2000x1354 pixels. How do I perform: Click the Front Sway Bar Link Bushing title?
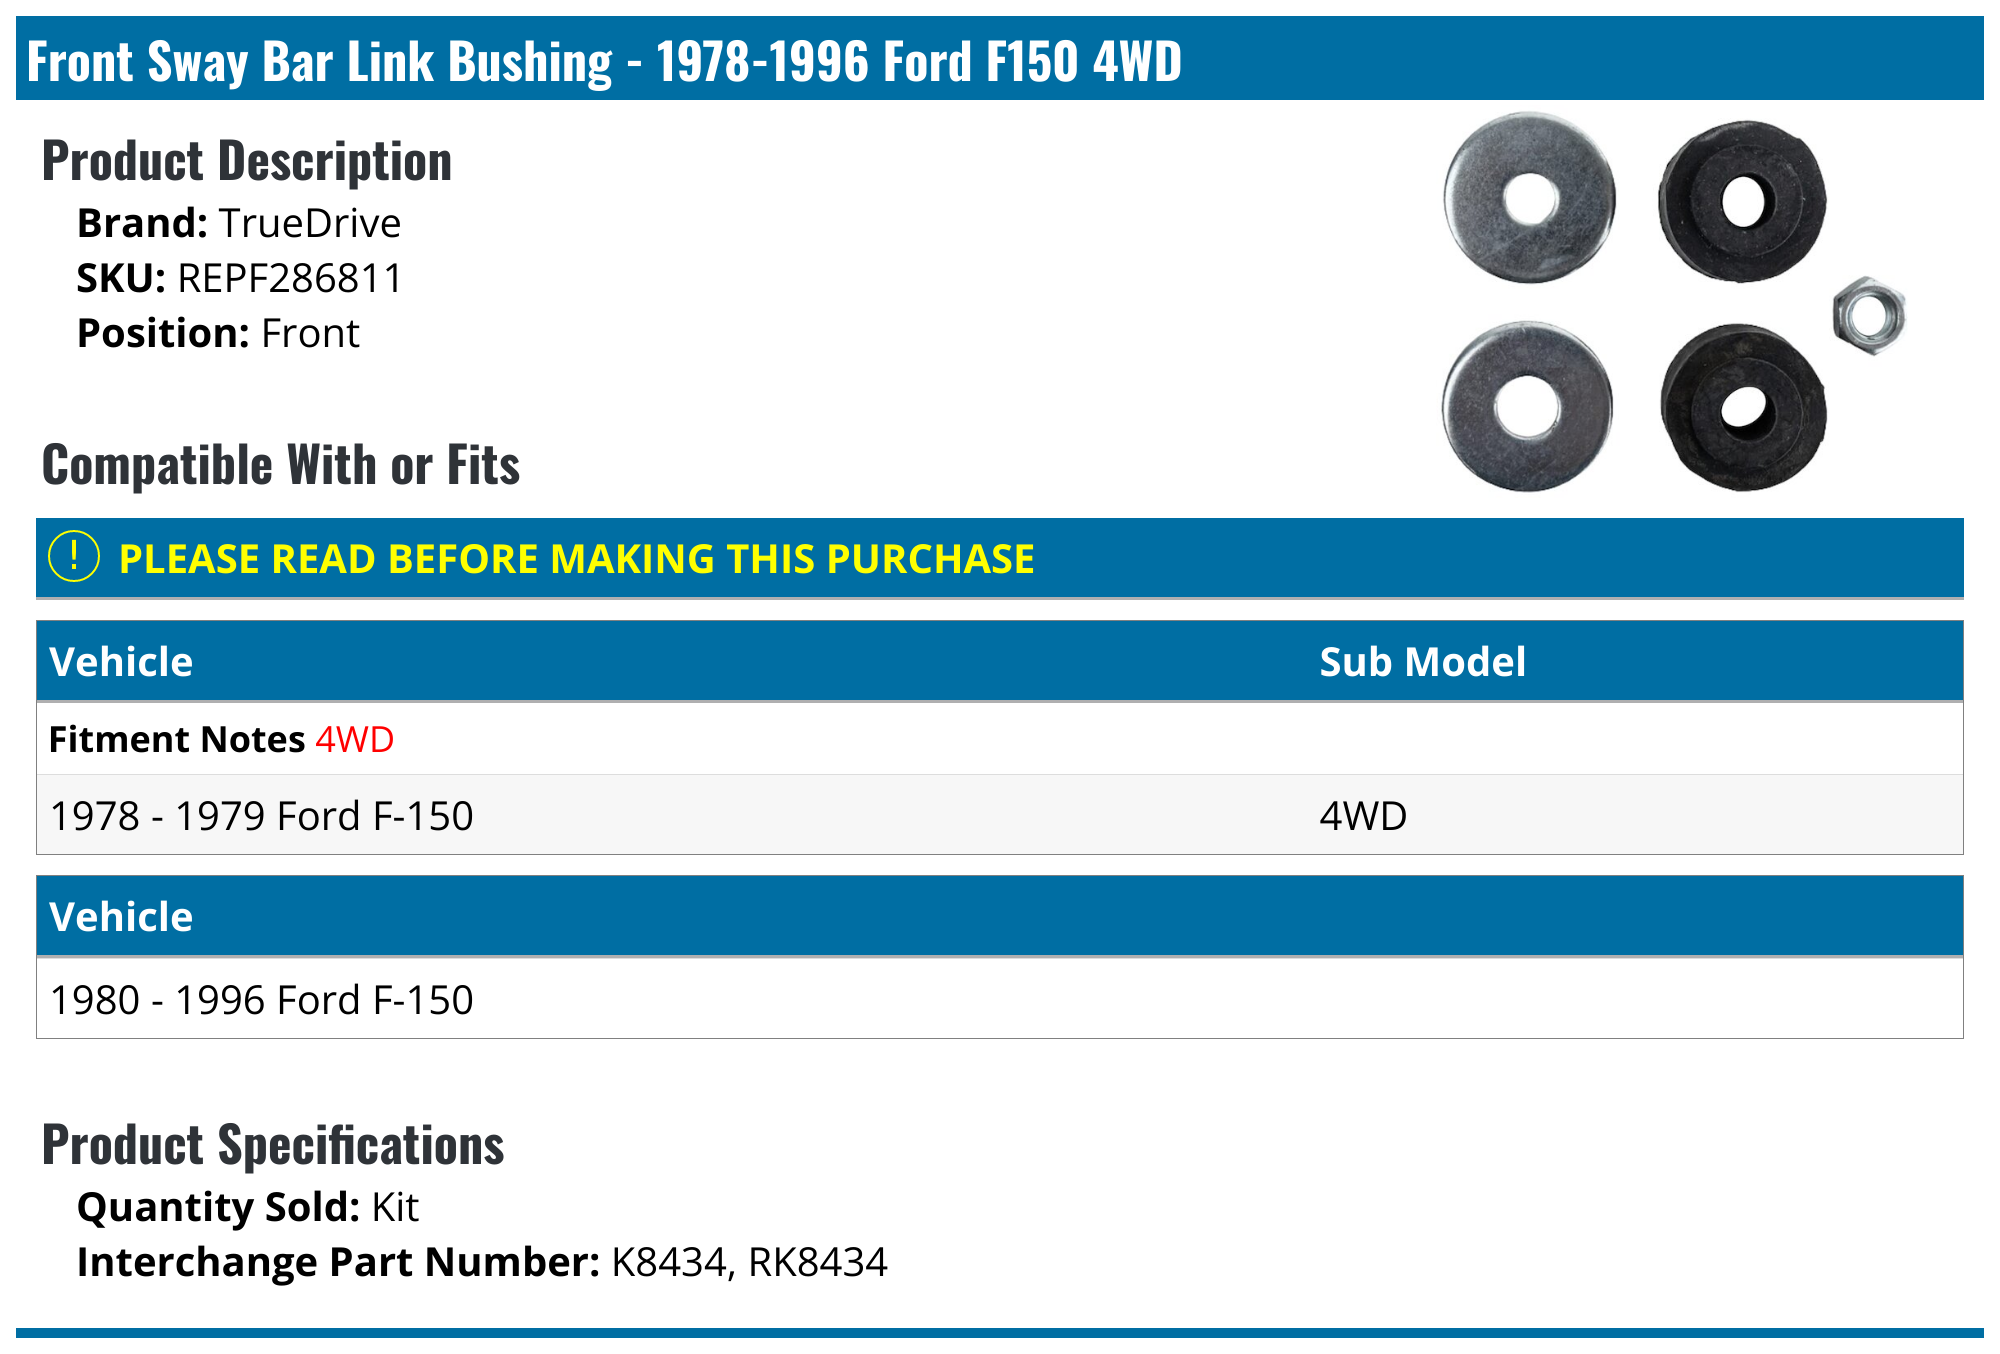coord(604,61)
